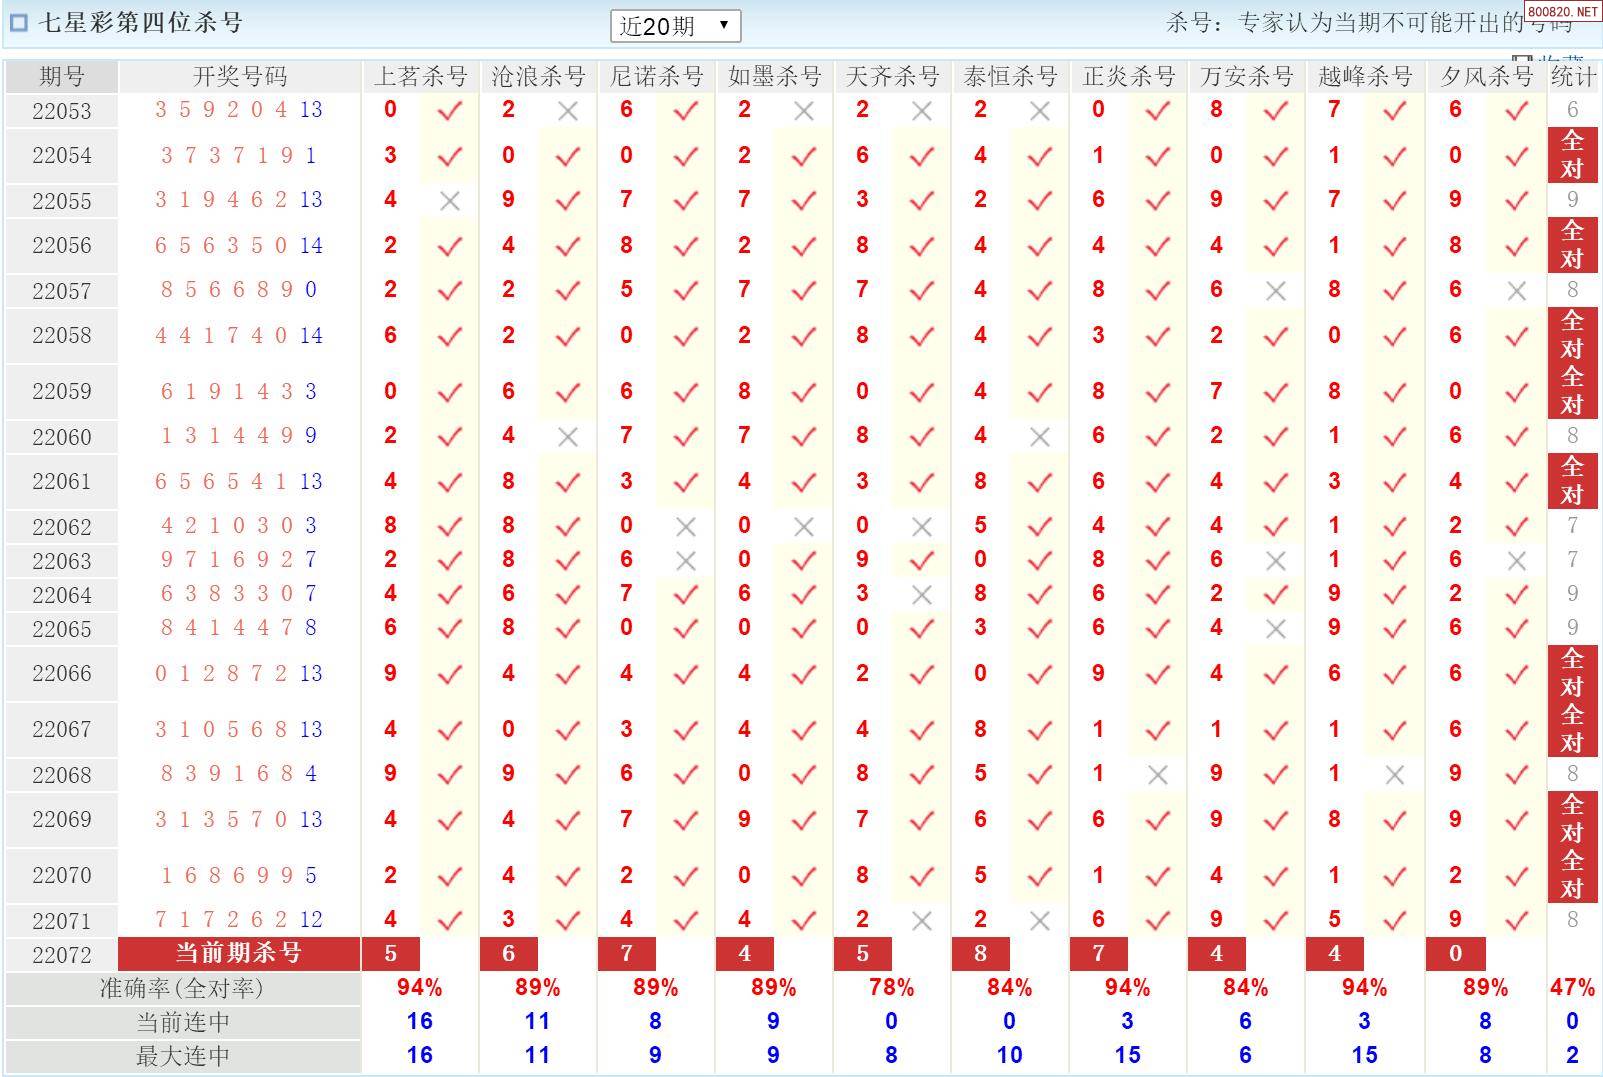Select the 如墨杀号 column header
This screenshot has width=1603, height=1077.
pyautogui.click(x=774, y=77)
